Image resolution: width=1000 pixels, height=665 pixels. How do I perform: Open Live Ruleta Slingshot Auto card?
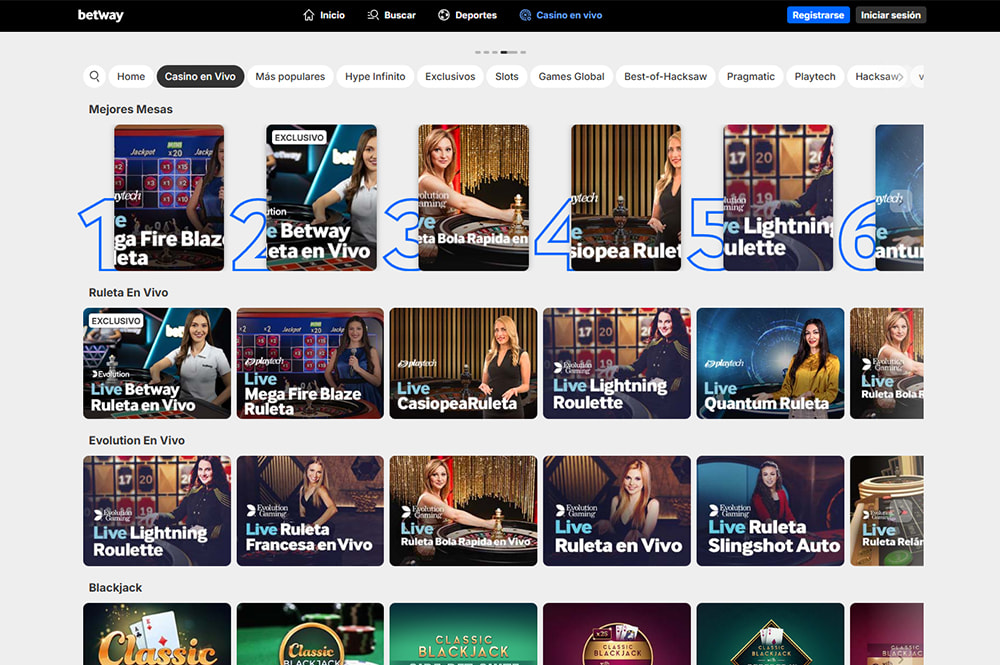[770, 511]
